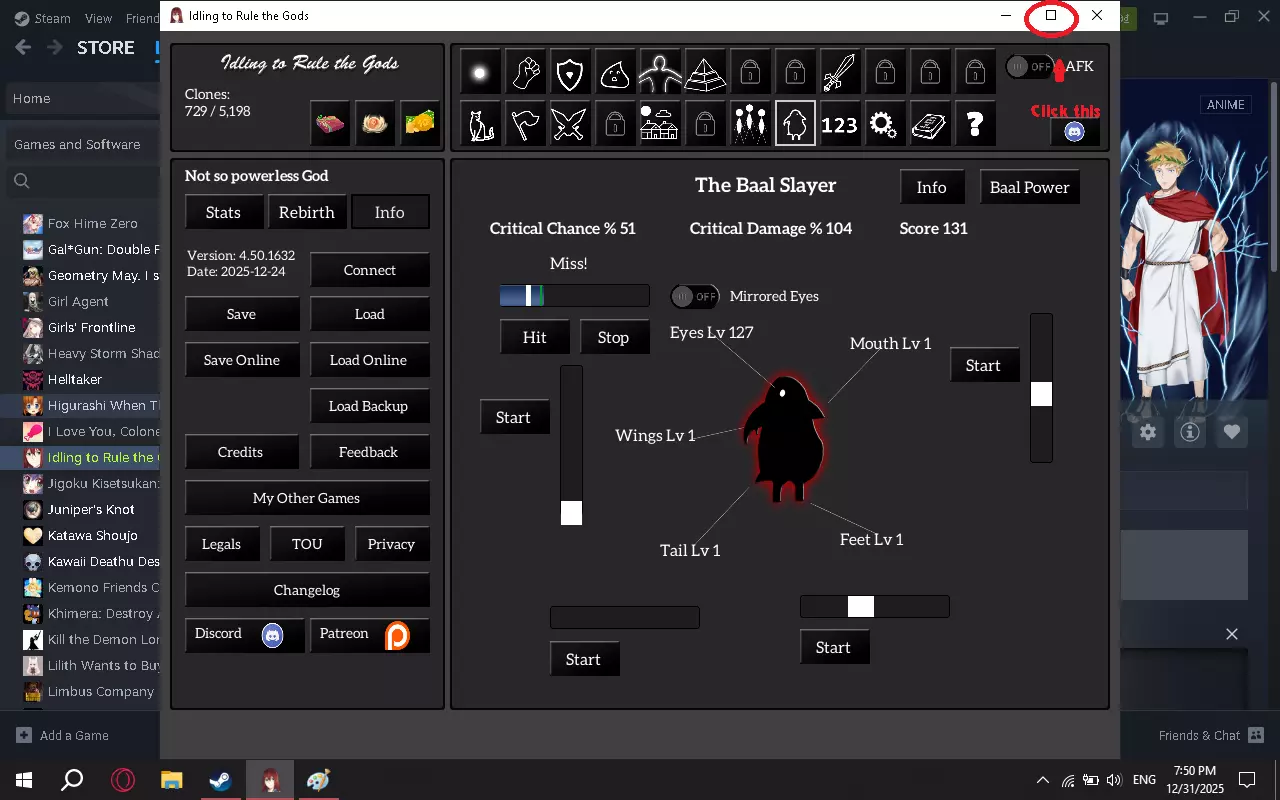The width and height of the screenshot is (1280, 800).
Task: Open the pyramid icon panel
Action: 705,72
